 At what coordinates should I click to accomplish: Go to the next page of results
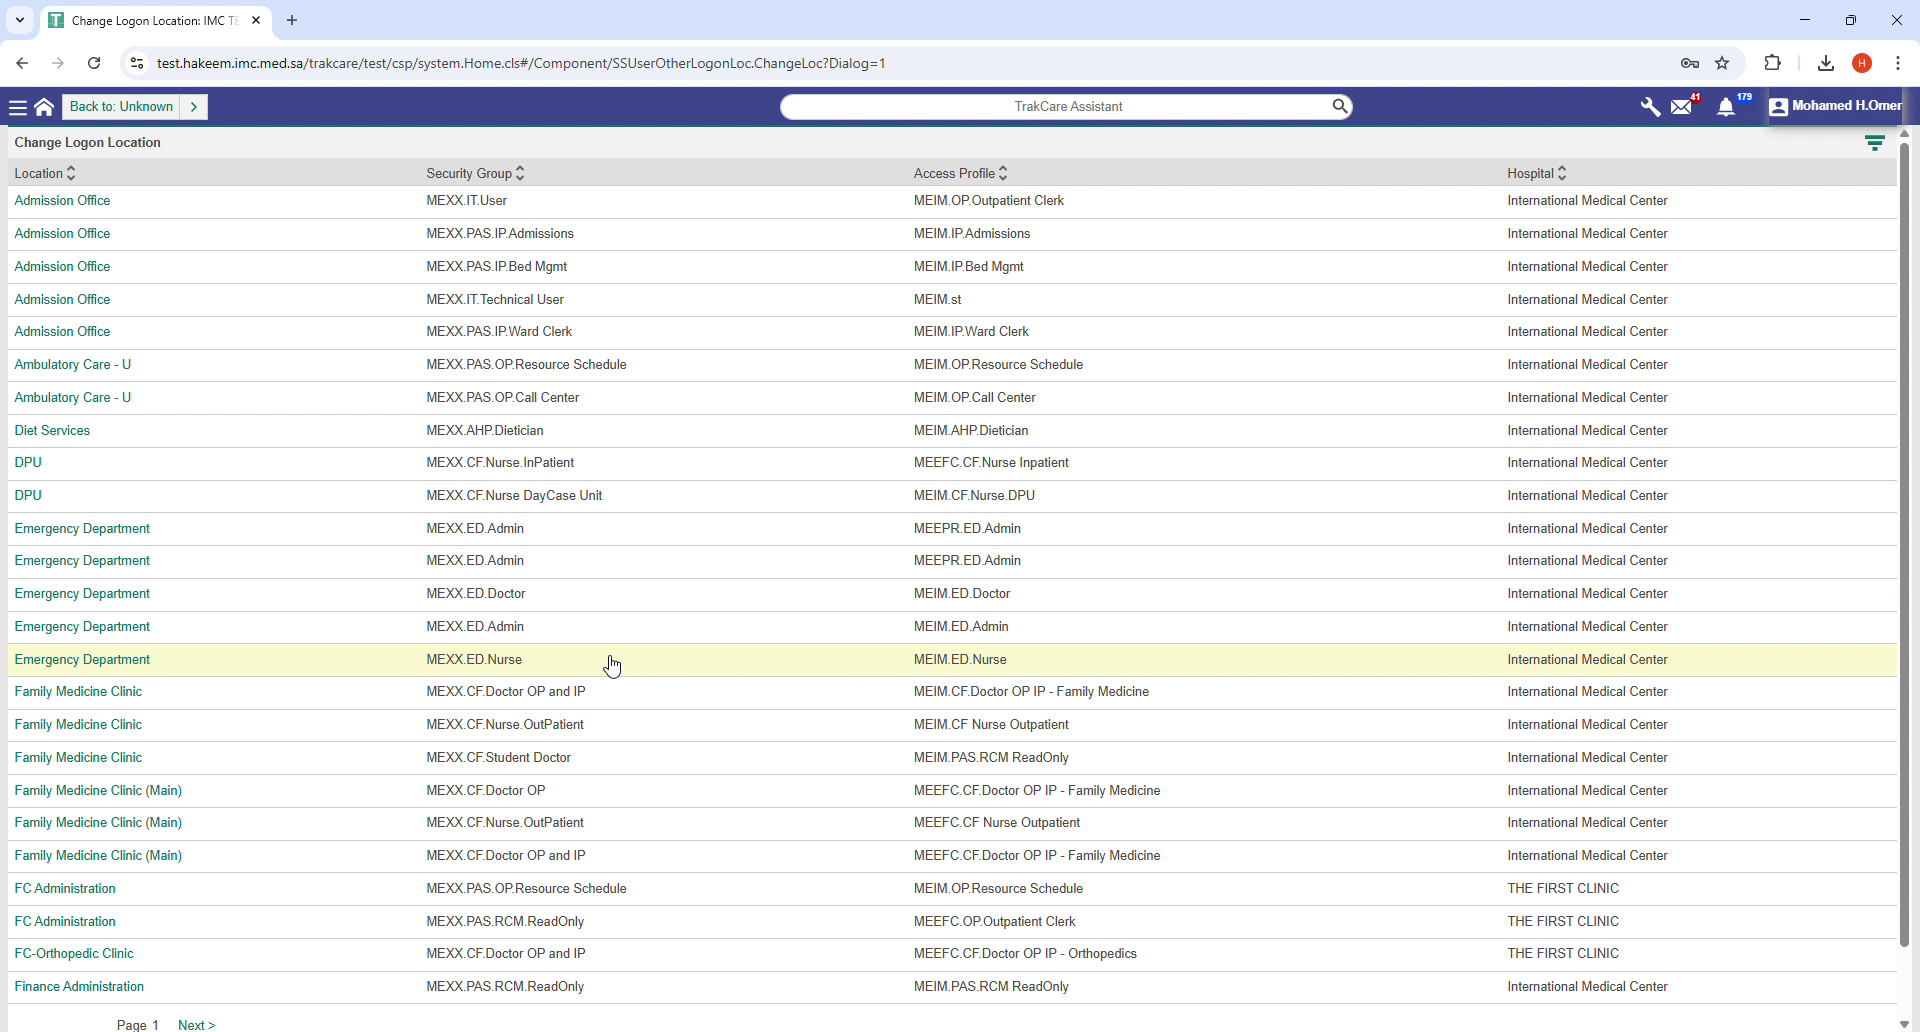pyautogui.click(x=196, y=1025)
